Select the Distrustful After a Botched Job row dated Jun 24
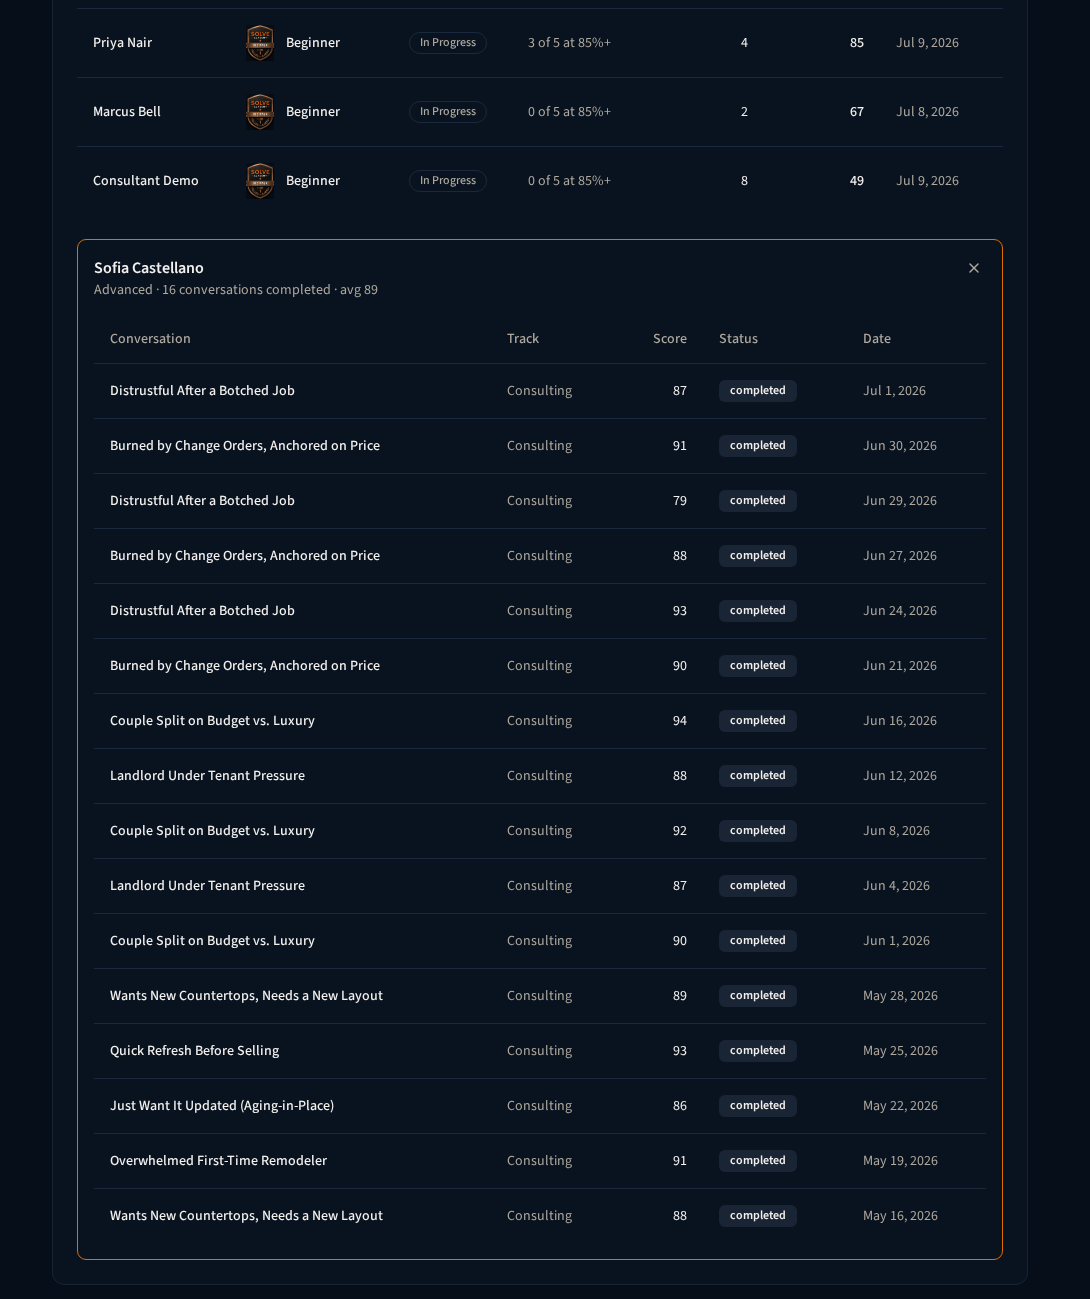1090x1299 pixels. coord(540,611)
